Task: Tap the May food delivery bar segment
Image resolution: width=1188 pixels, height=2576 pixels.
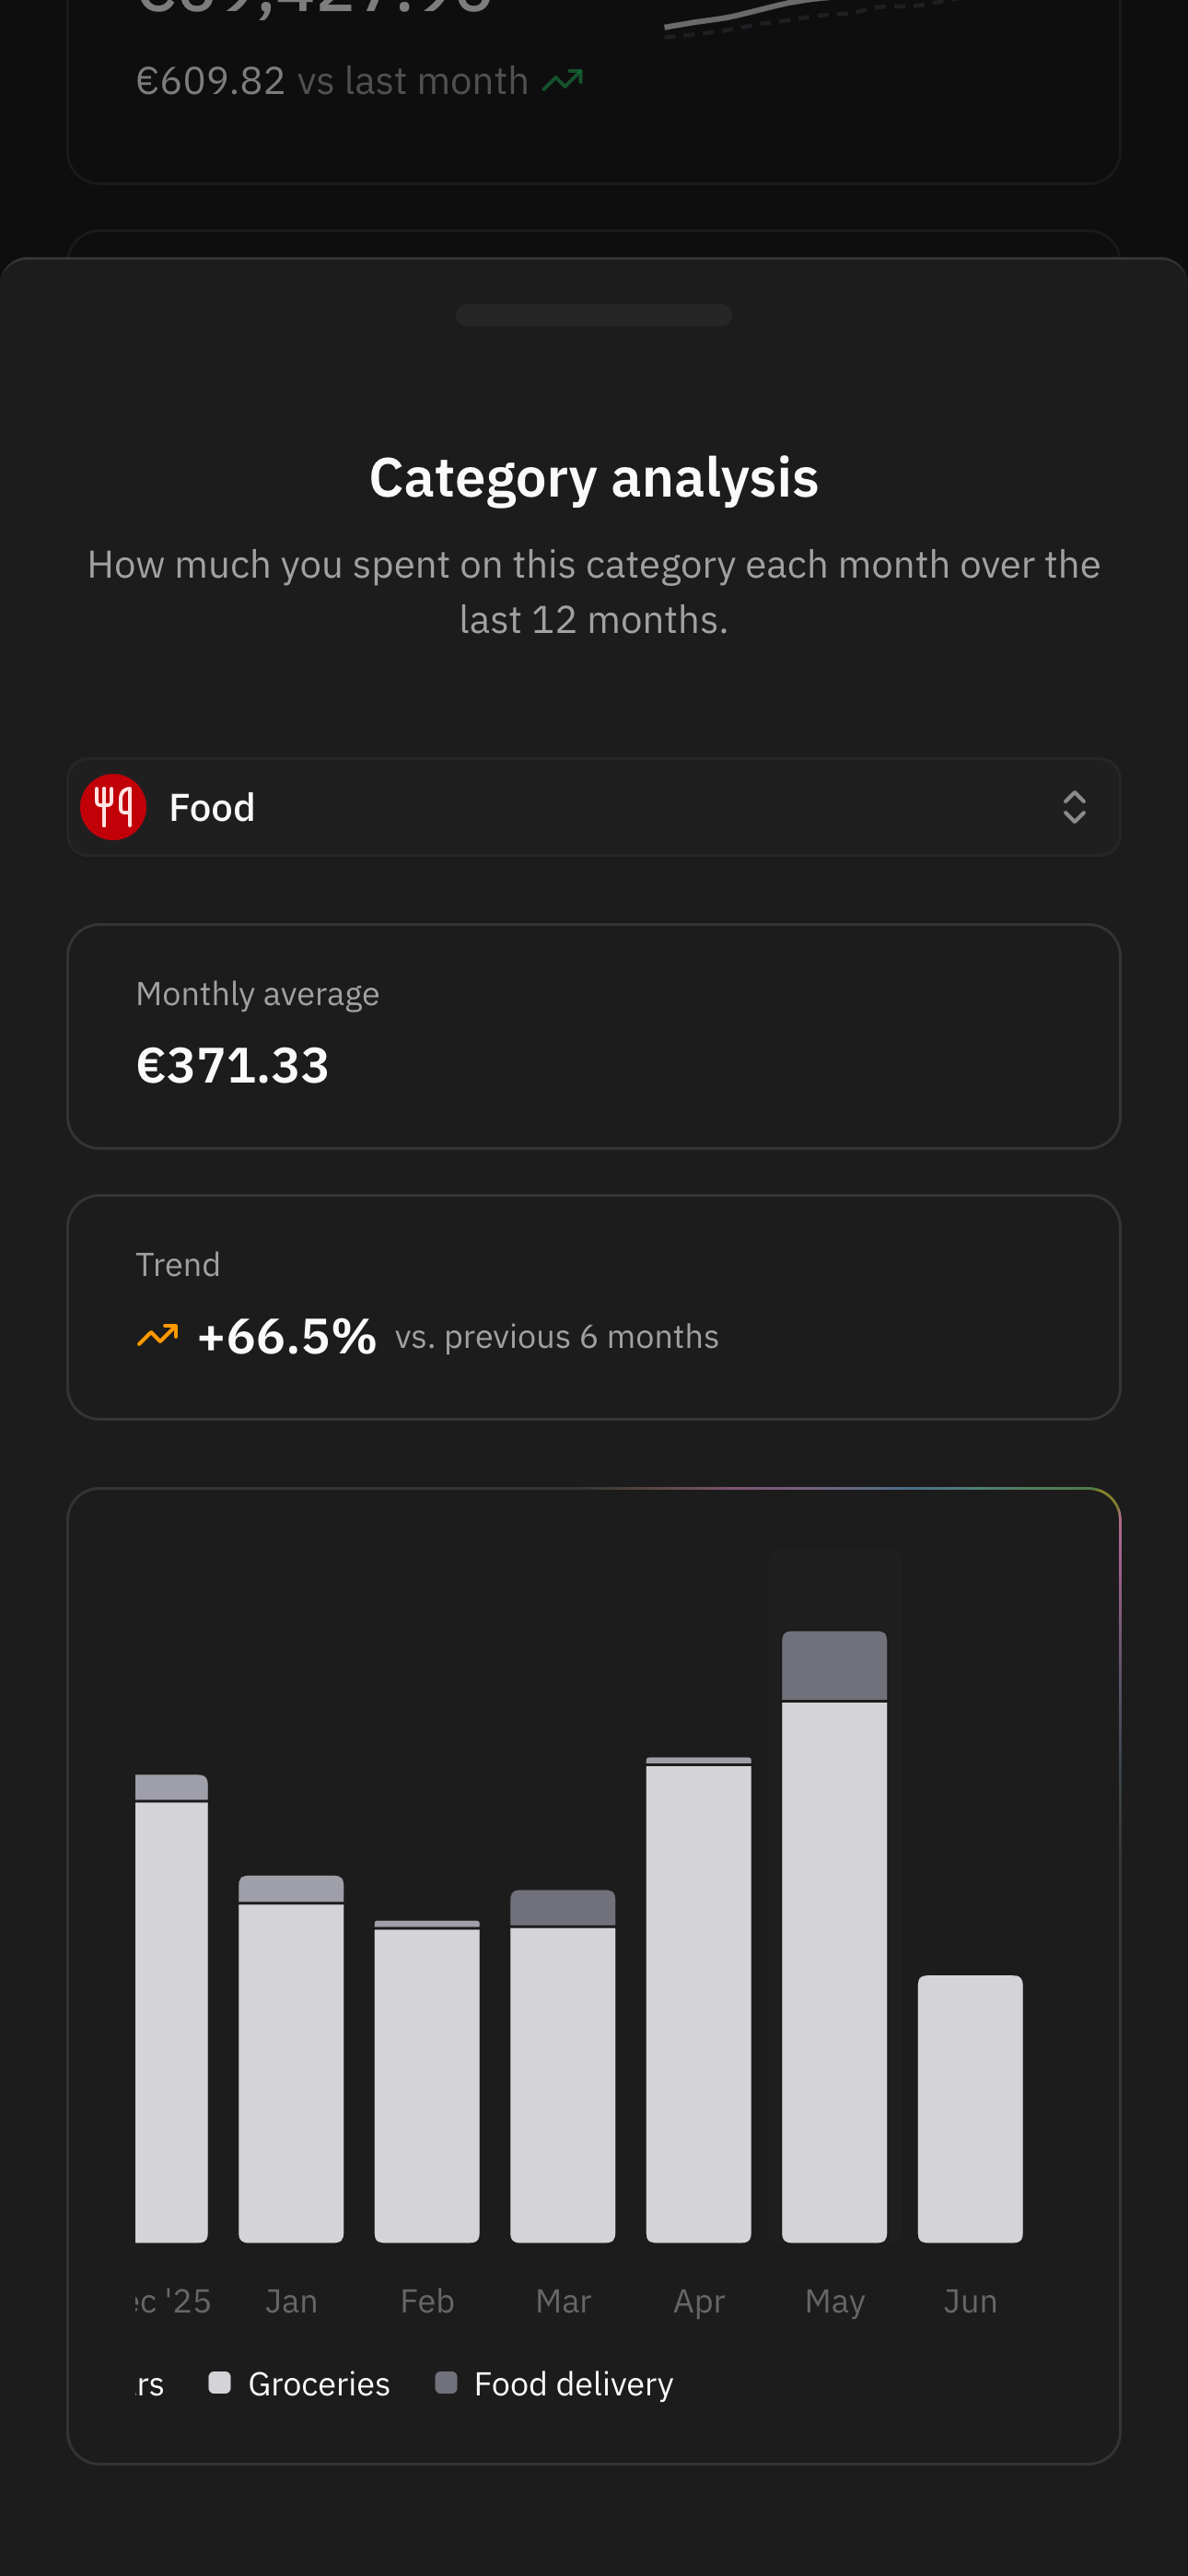Action: 834,1665
